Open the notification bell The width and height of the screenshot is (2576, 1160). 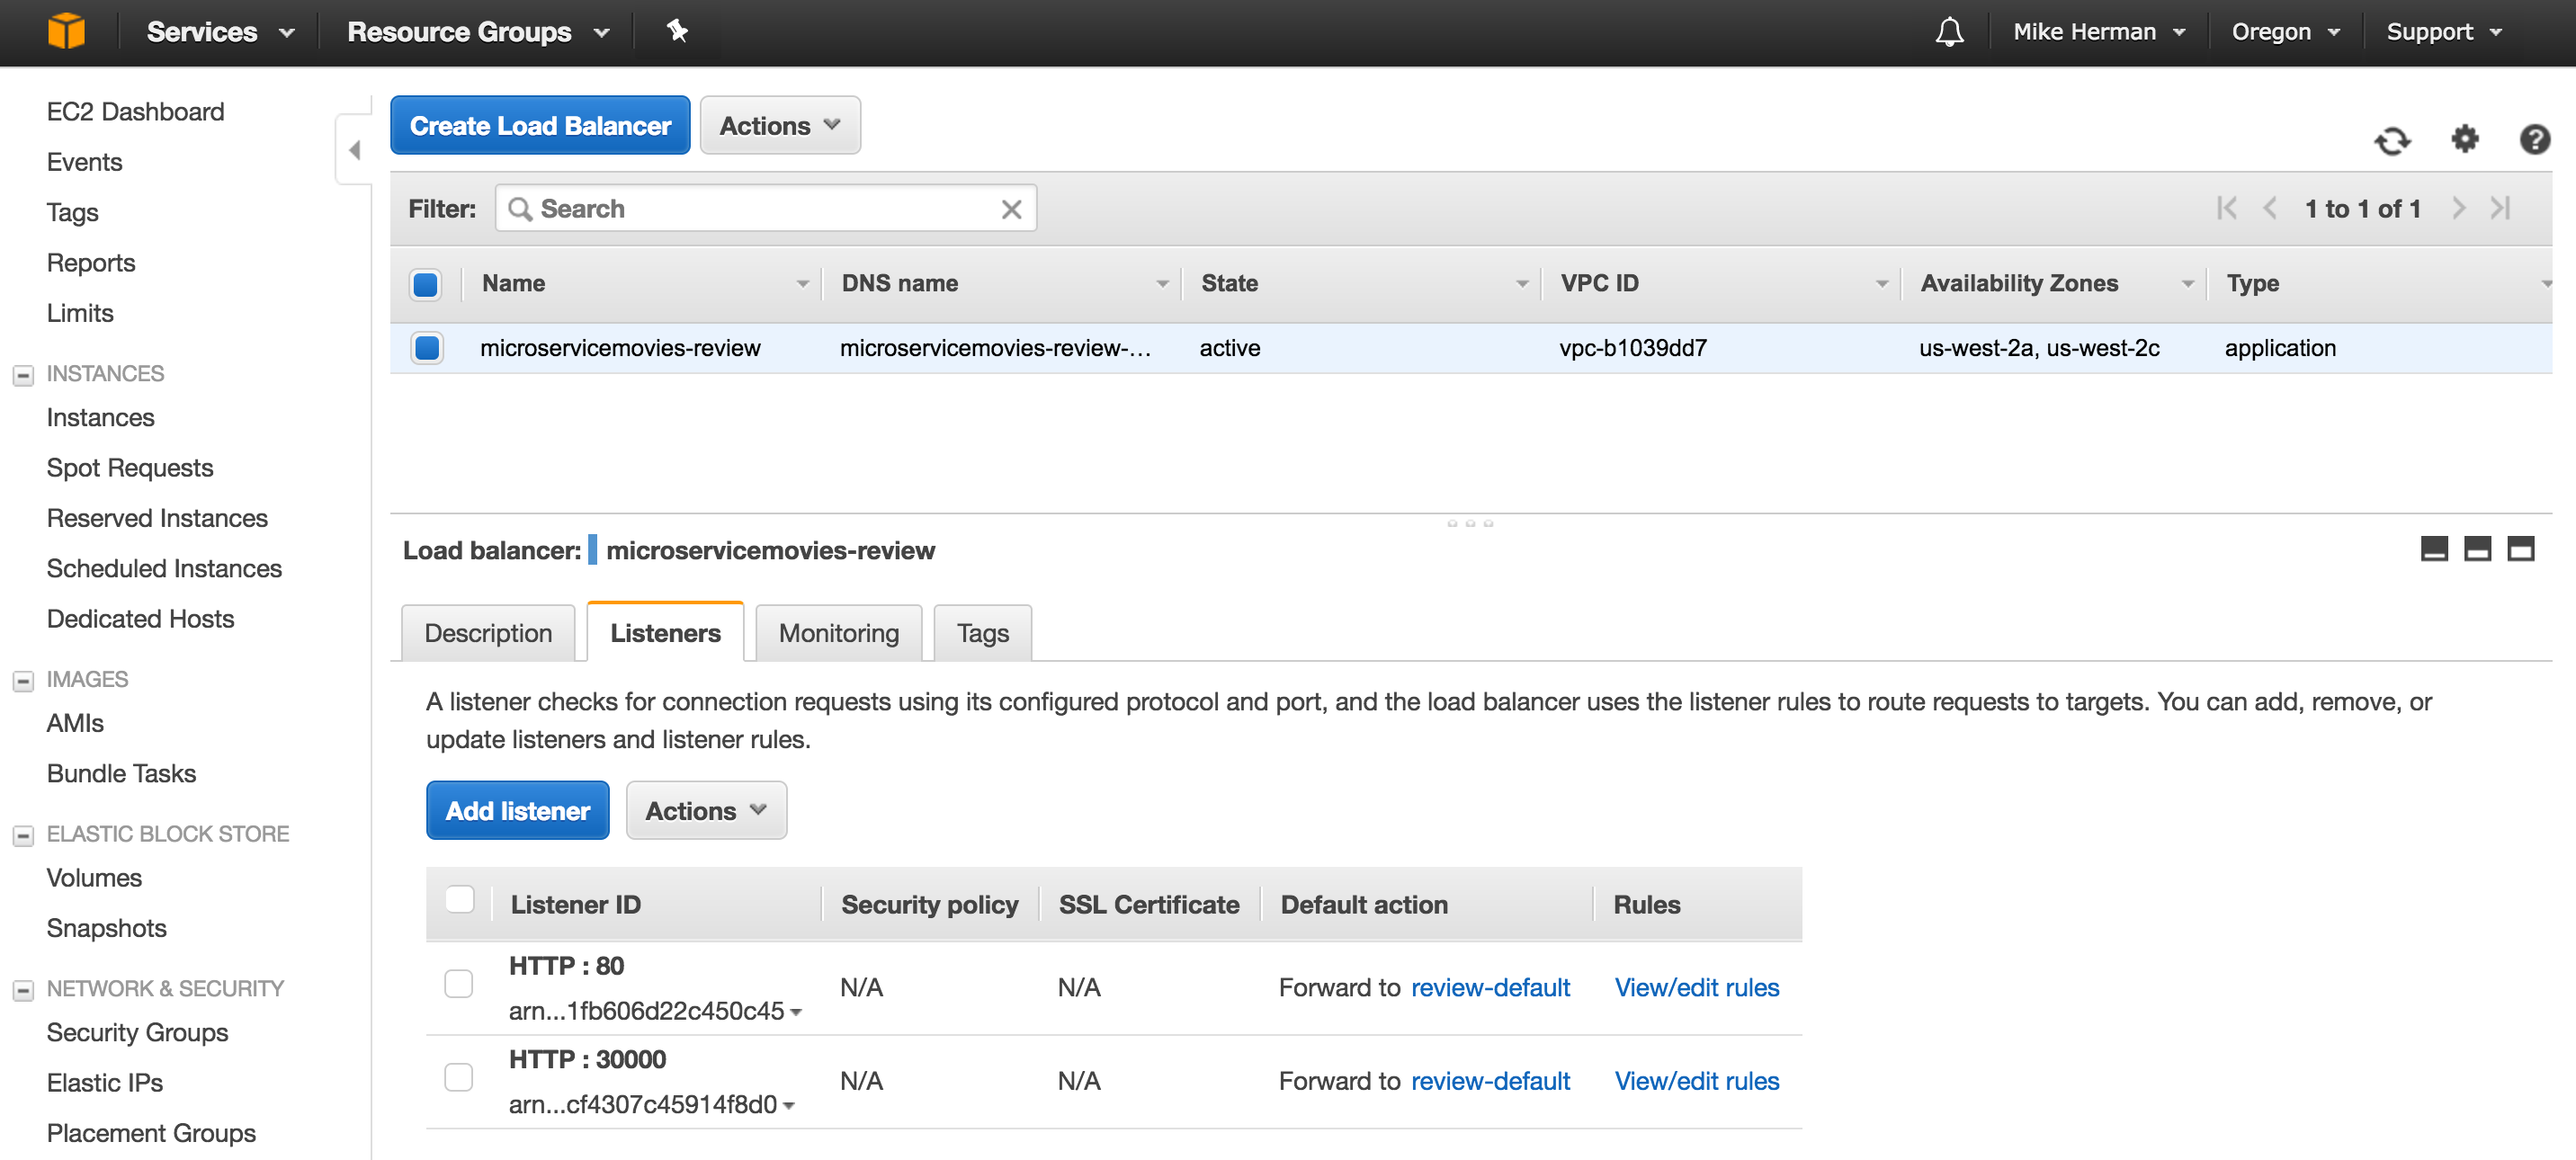click(x=1948, y=31)
